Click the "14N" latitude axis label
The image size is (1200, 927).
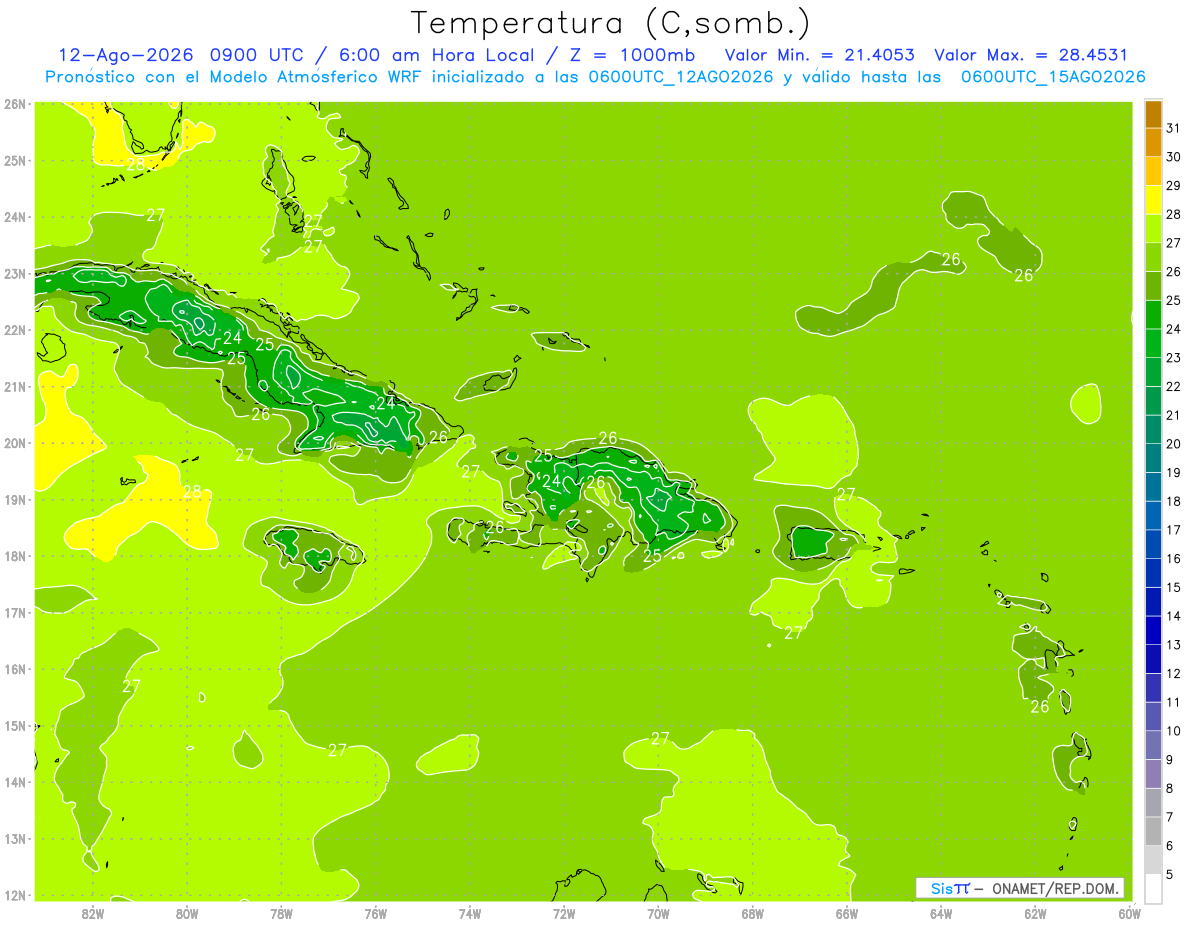coord(14,782)
